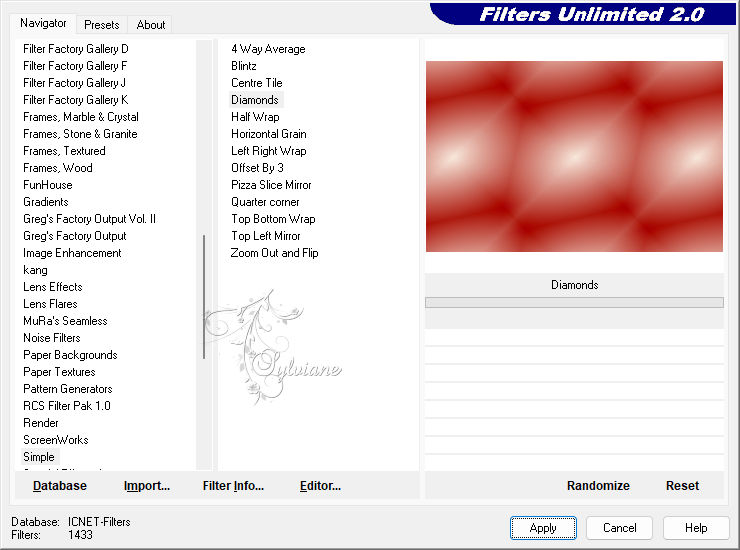Select RCS Filter Pak 1.0 category

point(67,406)
